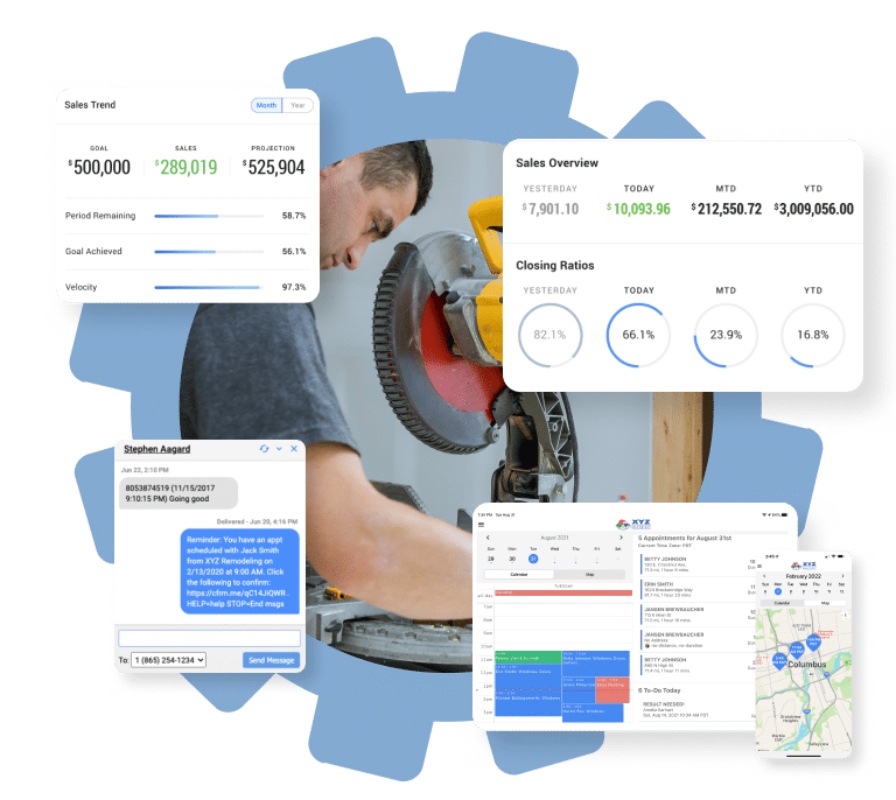The width and height of the screenshot is (896, 800).
Task: Go to next month on tablet calendar
Action: click(x=621, y=538)
